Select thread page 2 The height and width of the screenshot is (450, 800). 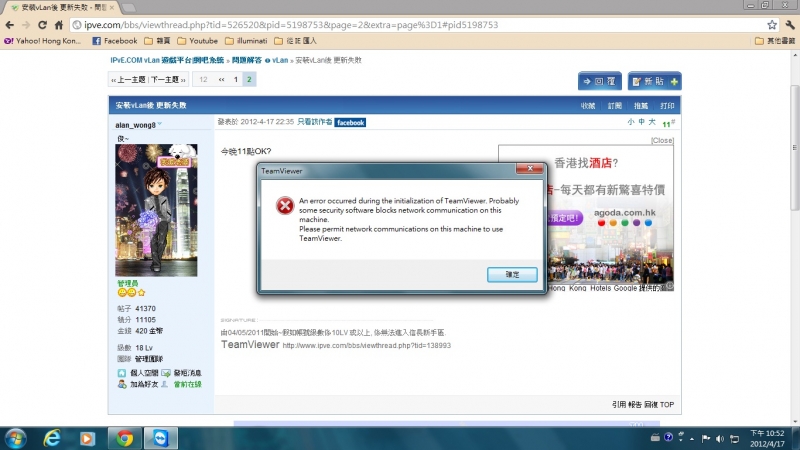coord(249,80)
